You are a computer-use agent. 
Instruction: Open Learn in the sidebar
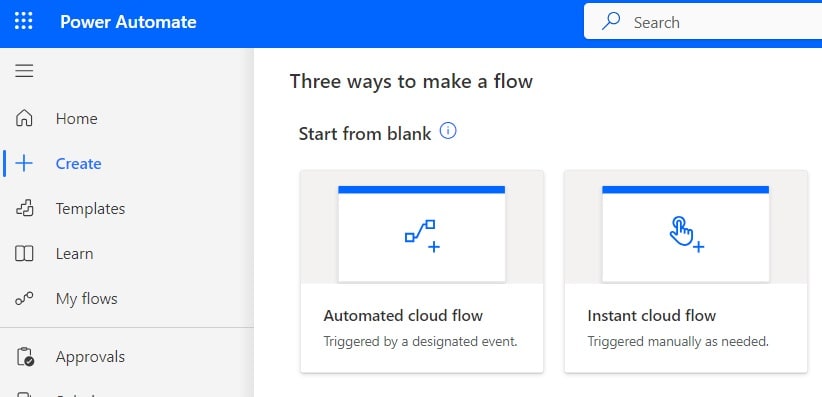pyautogui.click(x=74, y=254)
